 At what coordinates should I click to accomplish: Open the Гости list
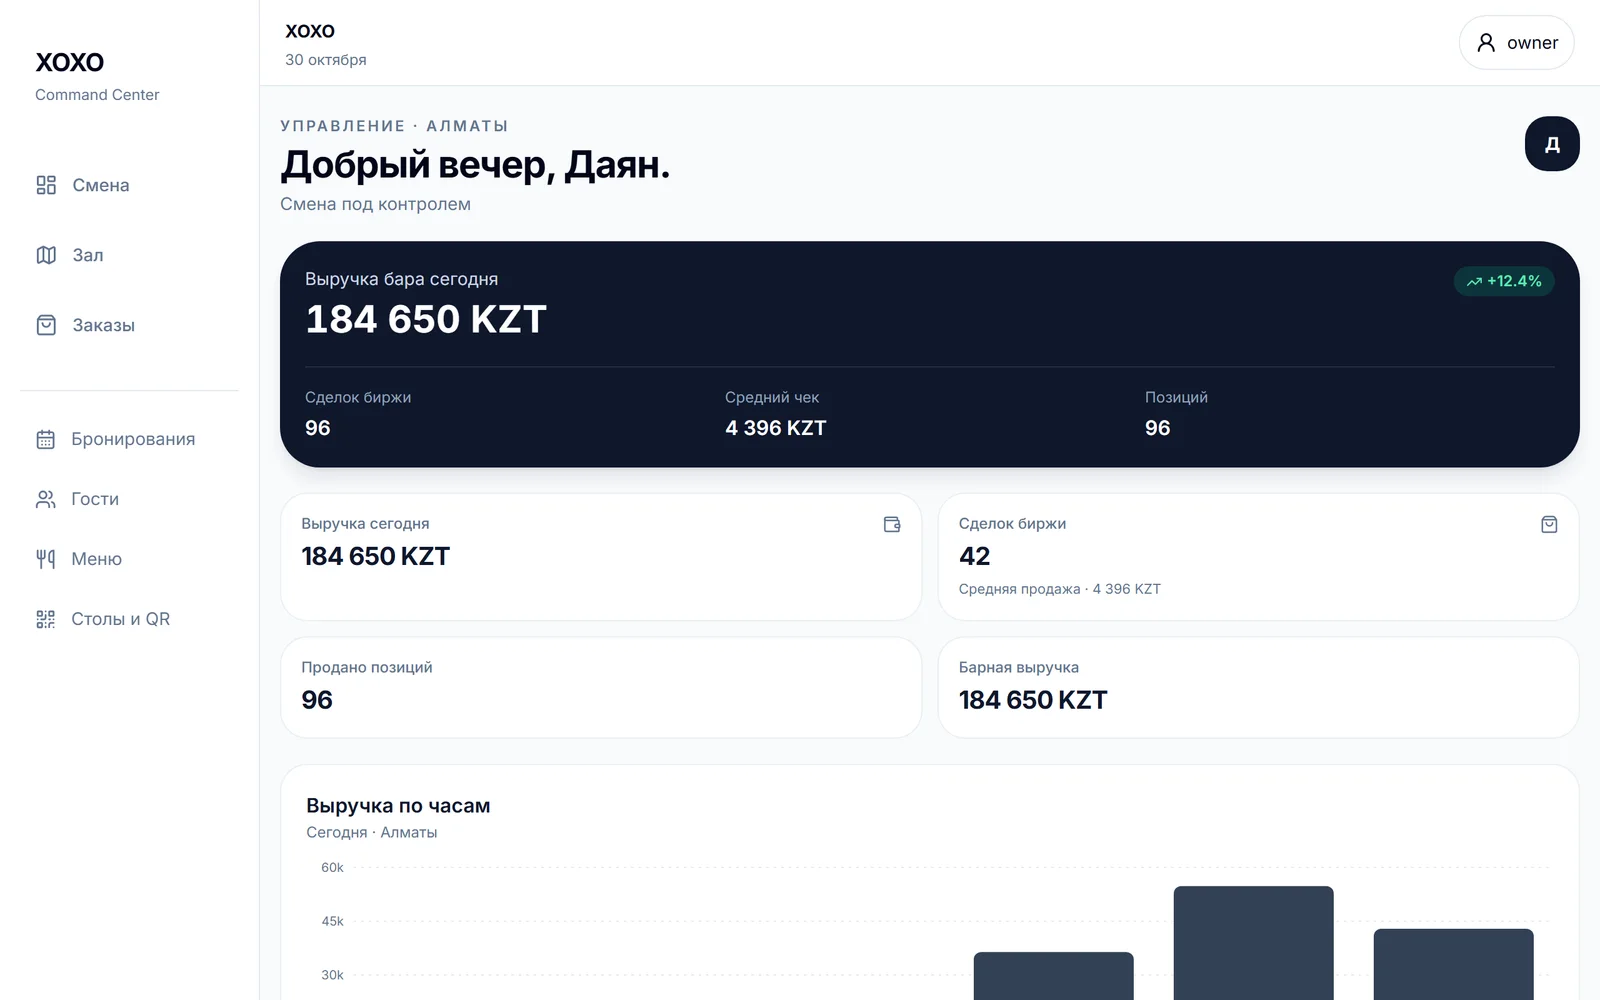(130, 499)
